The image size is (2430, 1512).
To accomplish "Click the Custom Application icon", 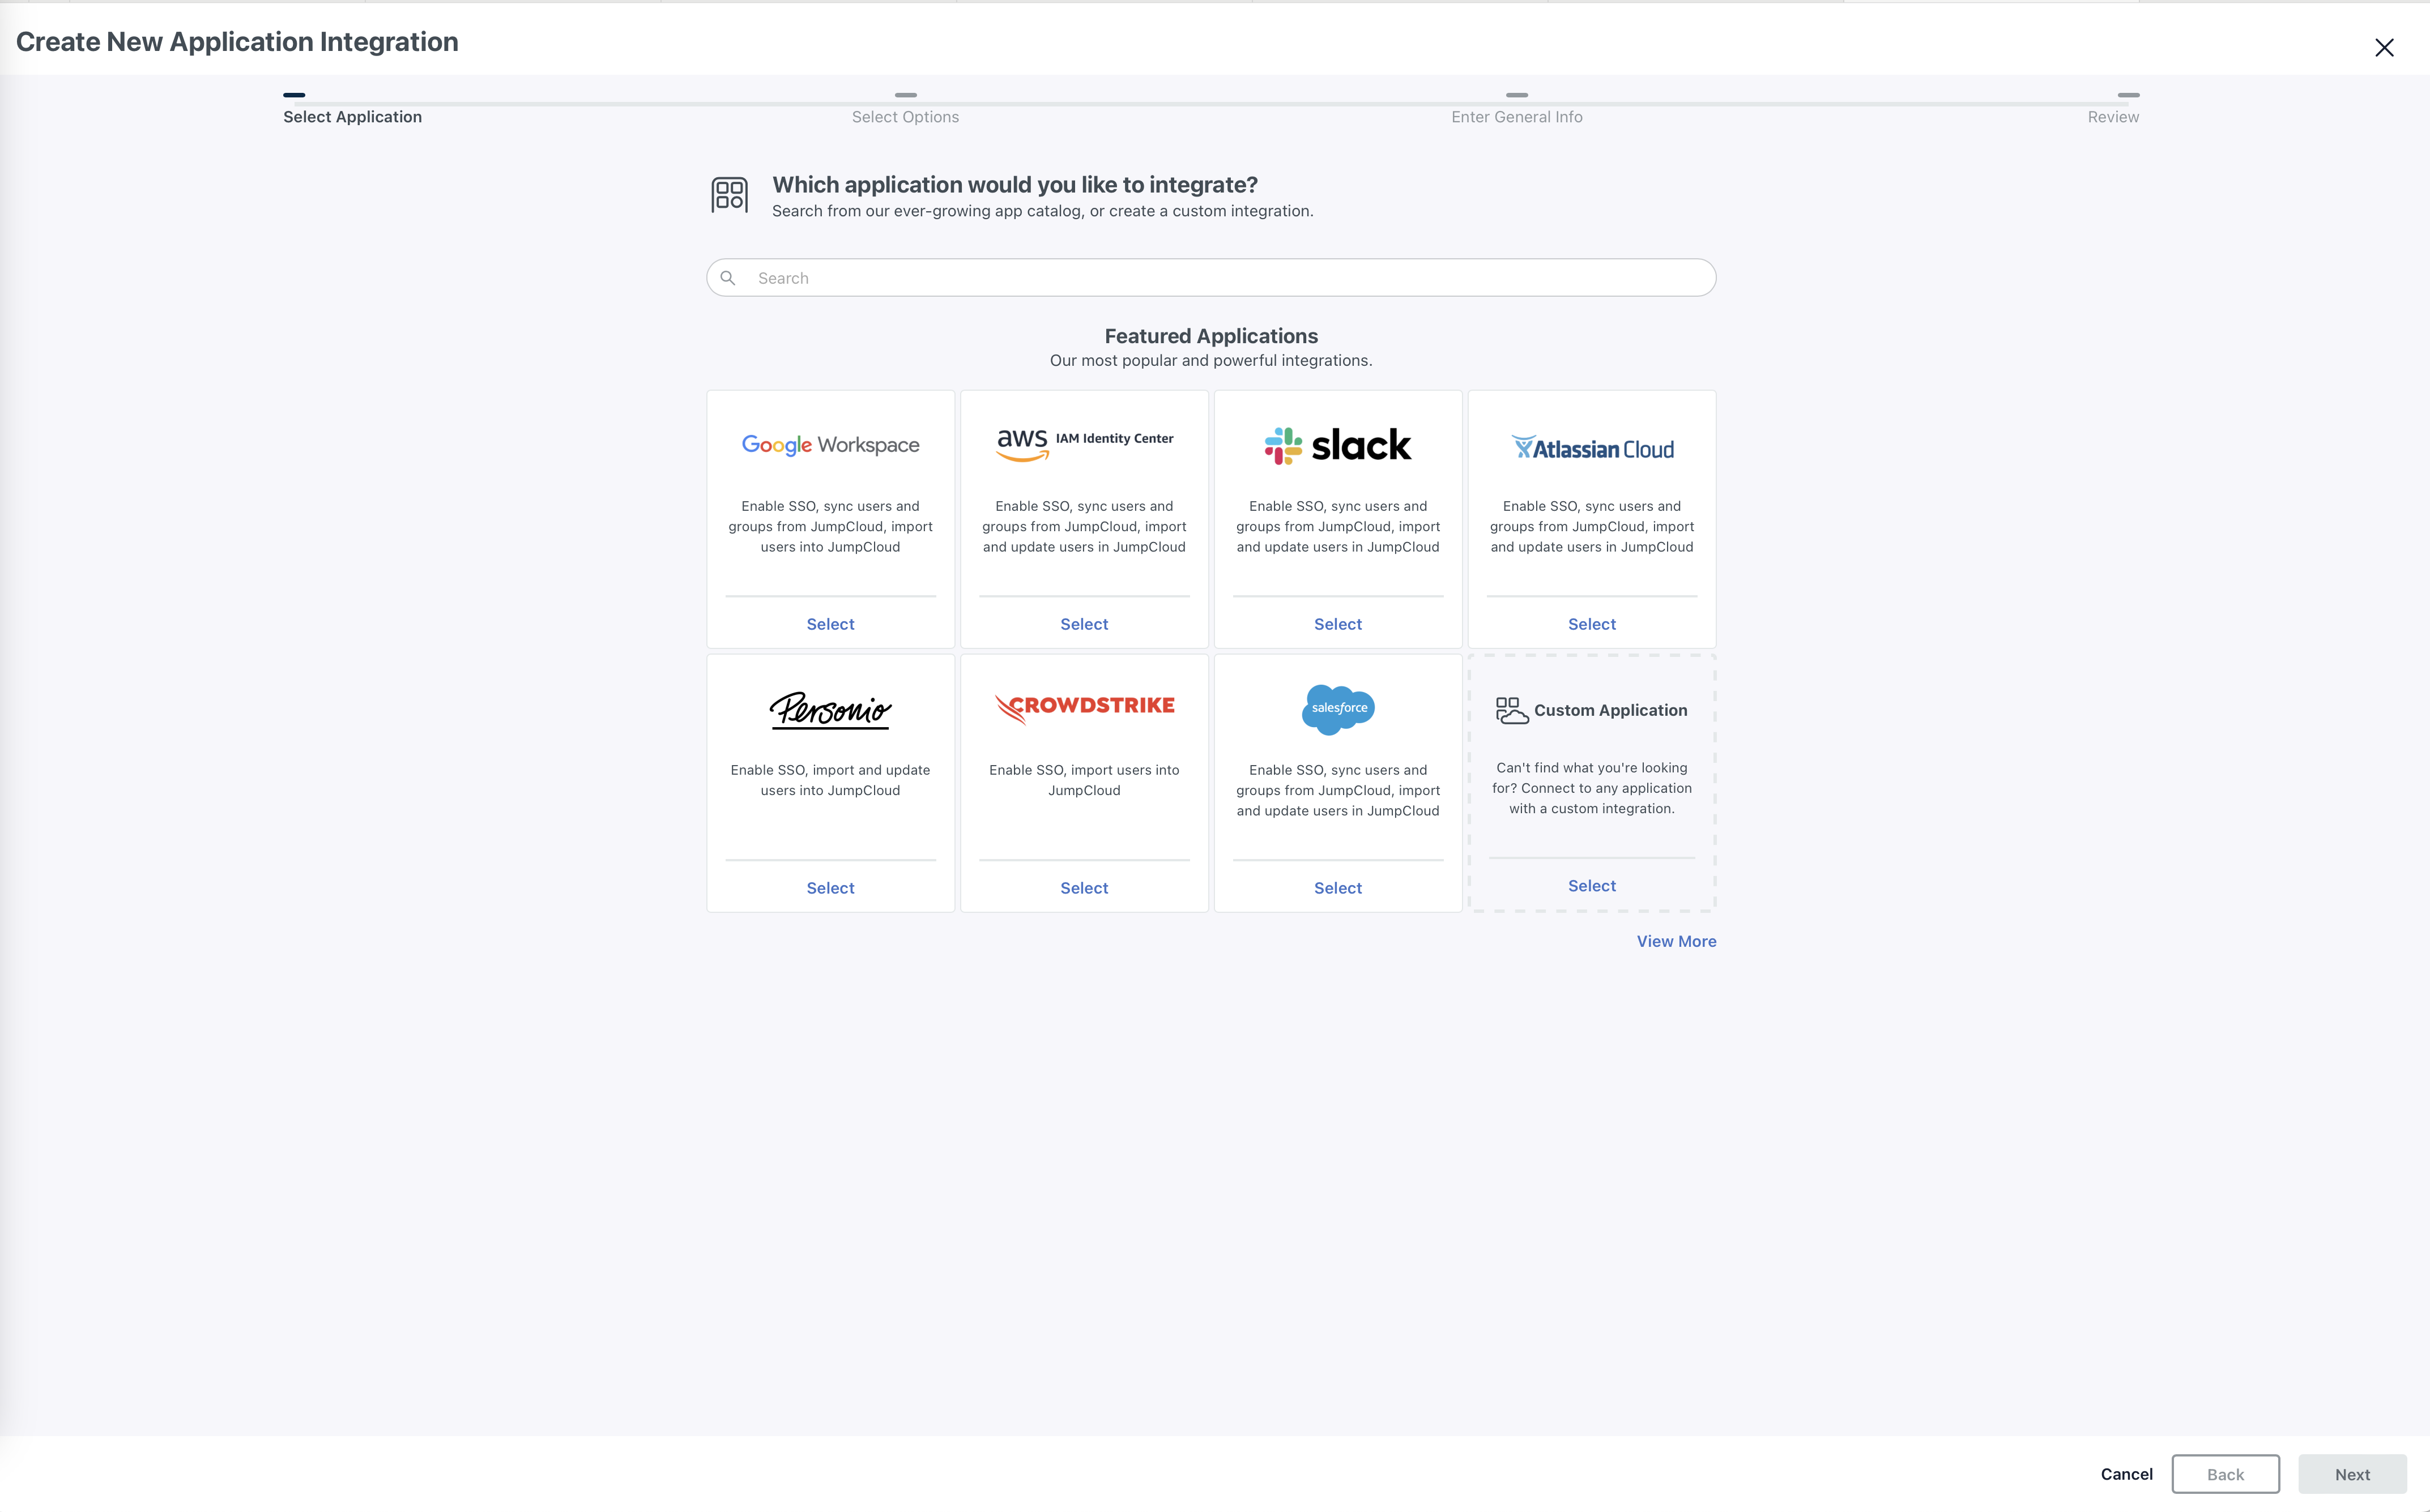I will pos(1511,710).
